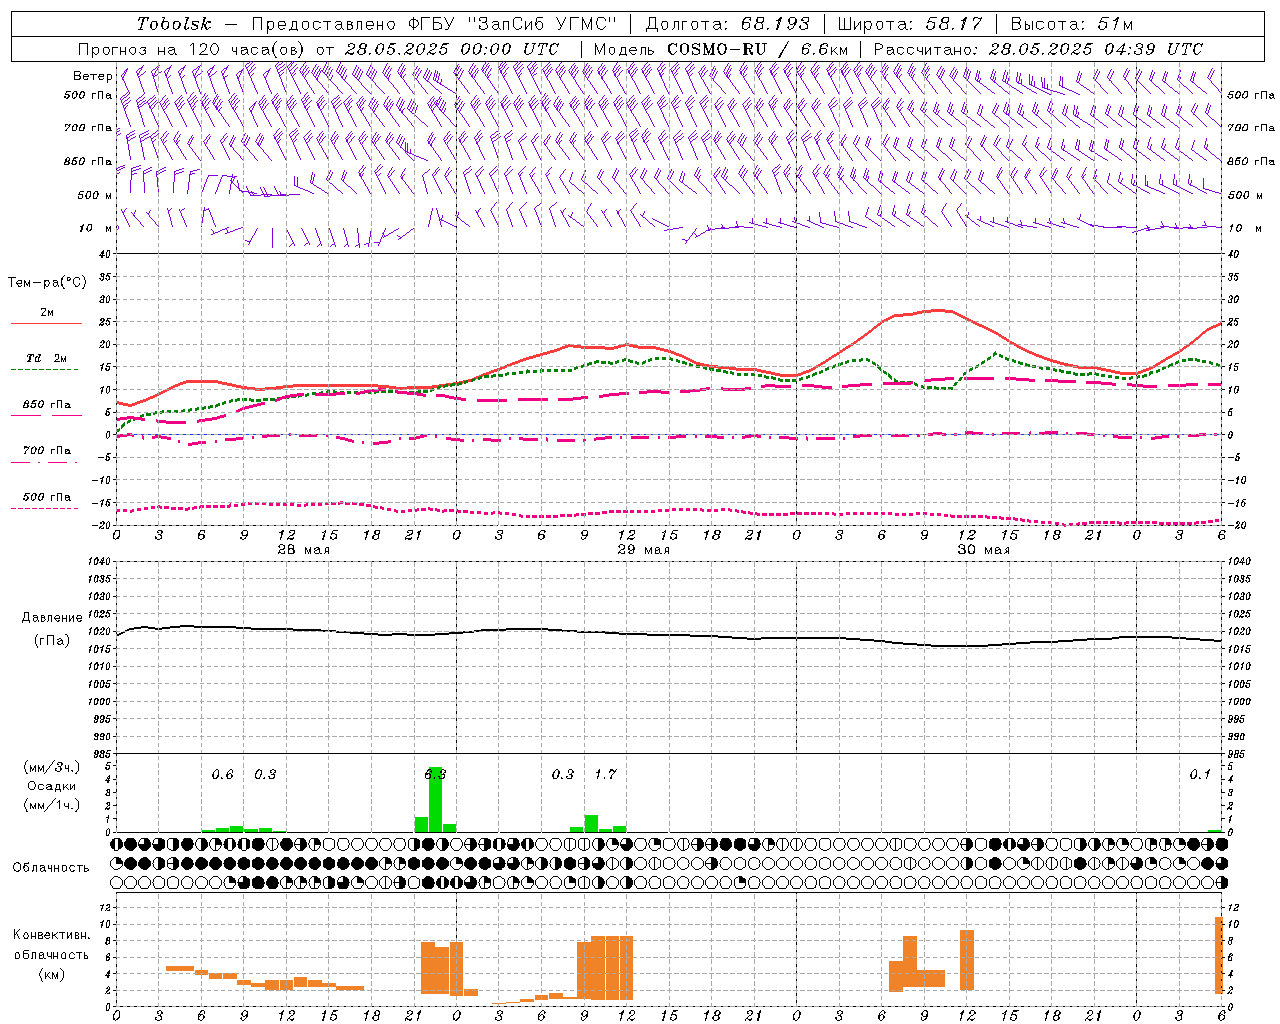Click the "(км)" unit under convective cloud label
Viewport: 1280px width, 1024px height.
51,974
